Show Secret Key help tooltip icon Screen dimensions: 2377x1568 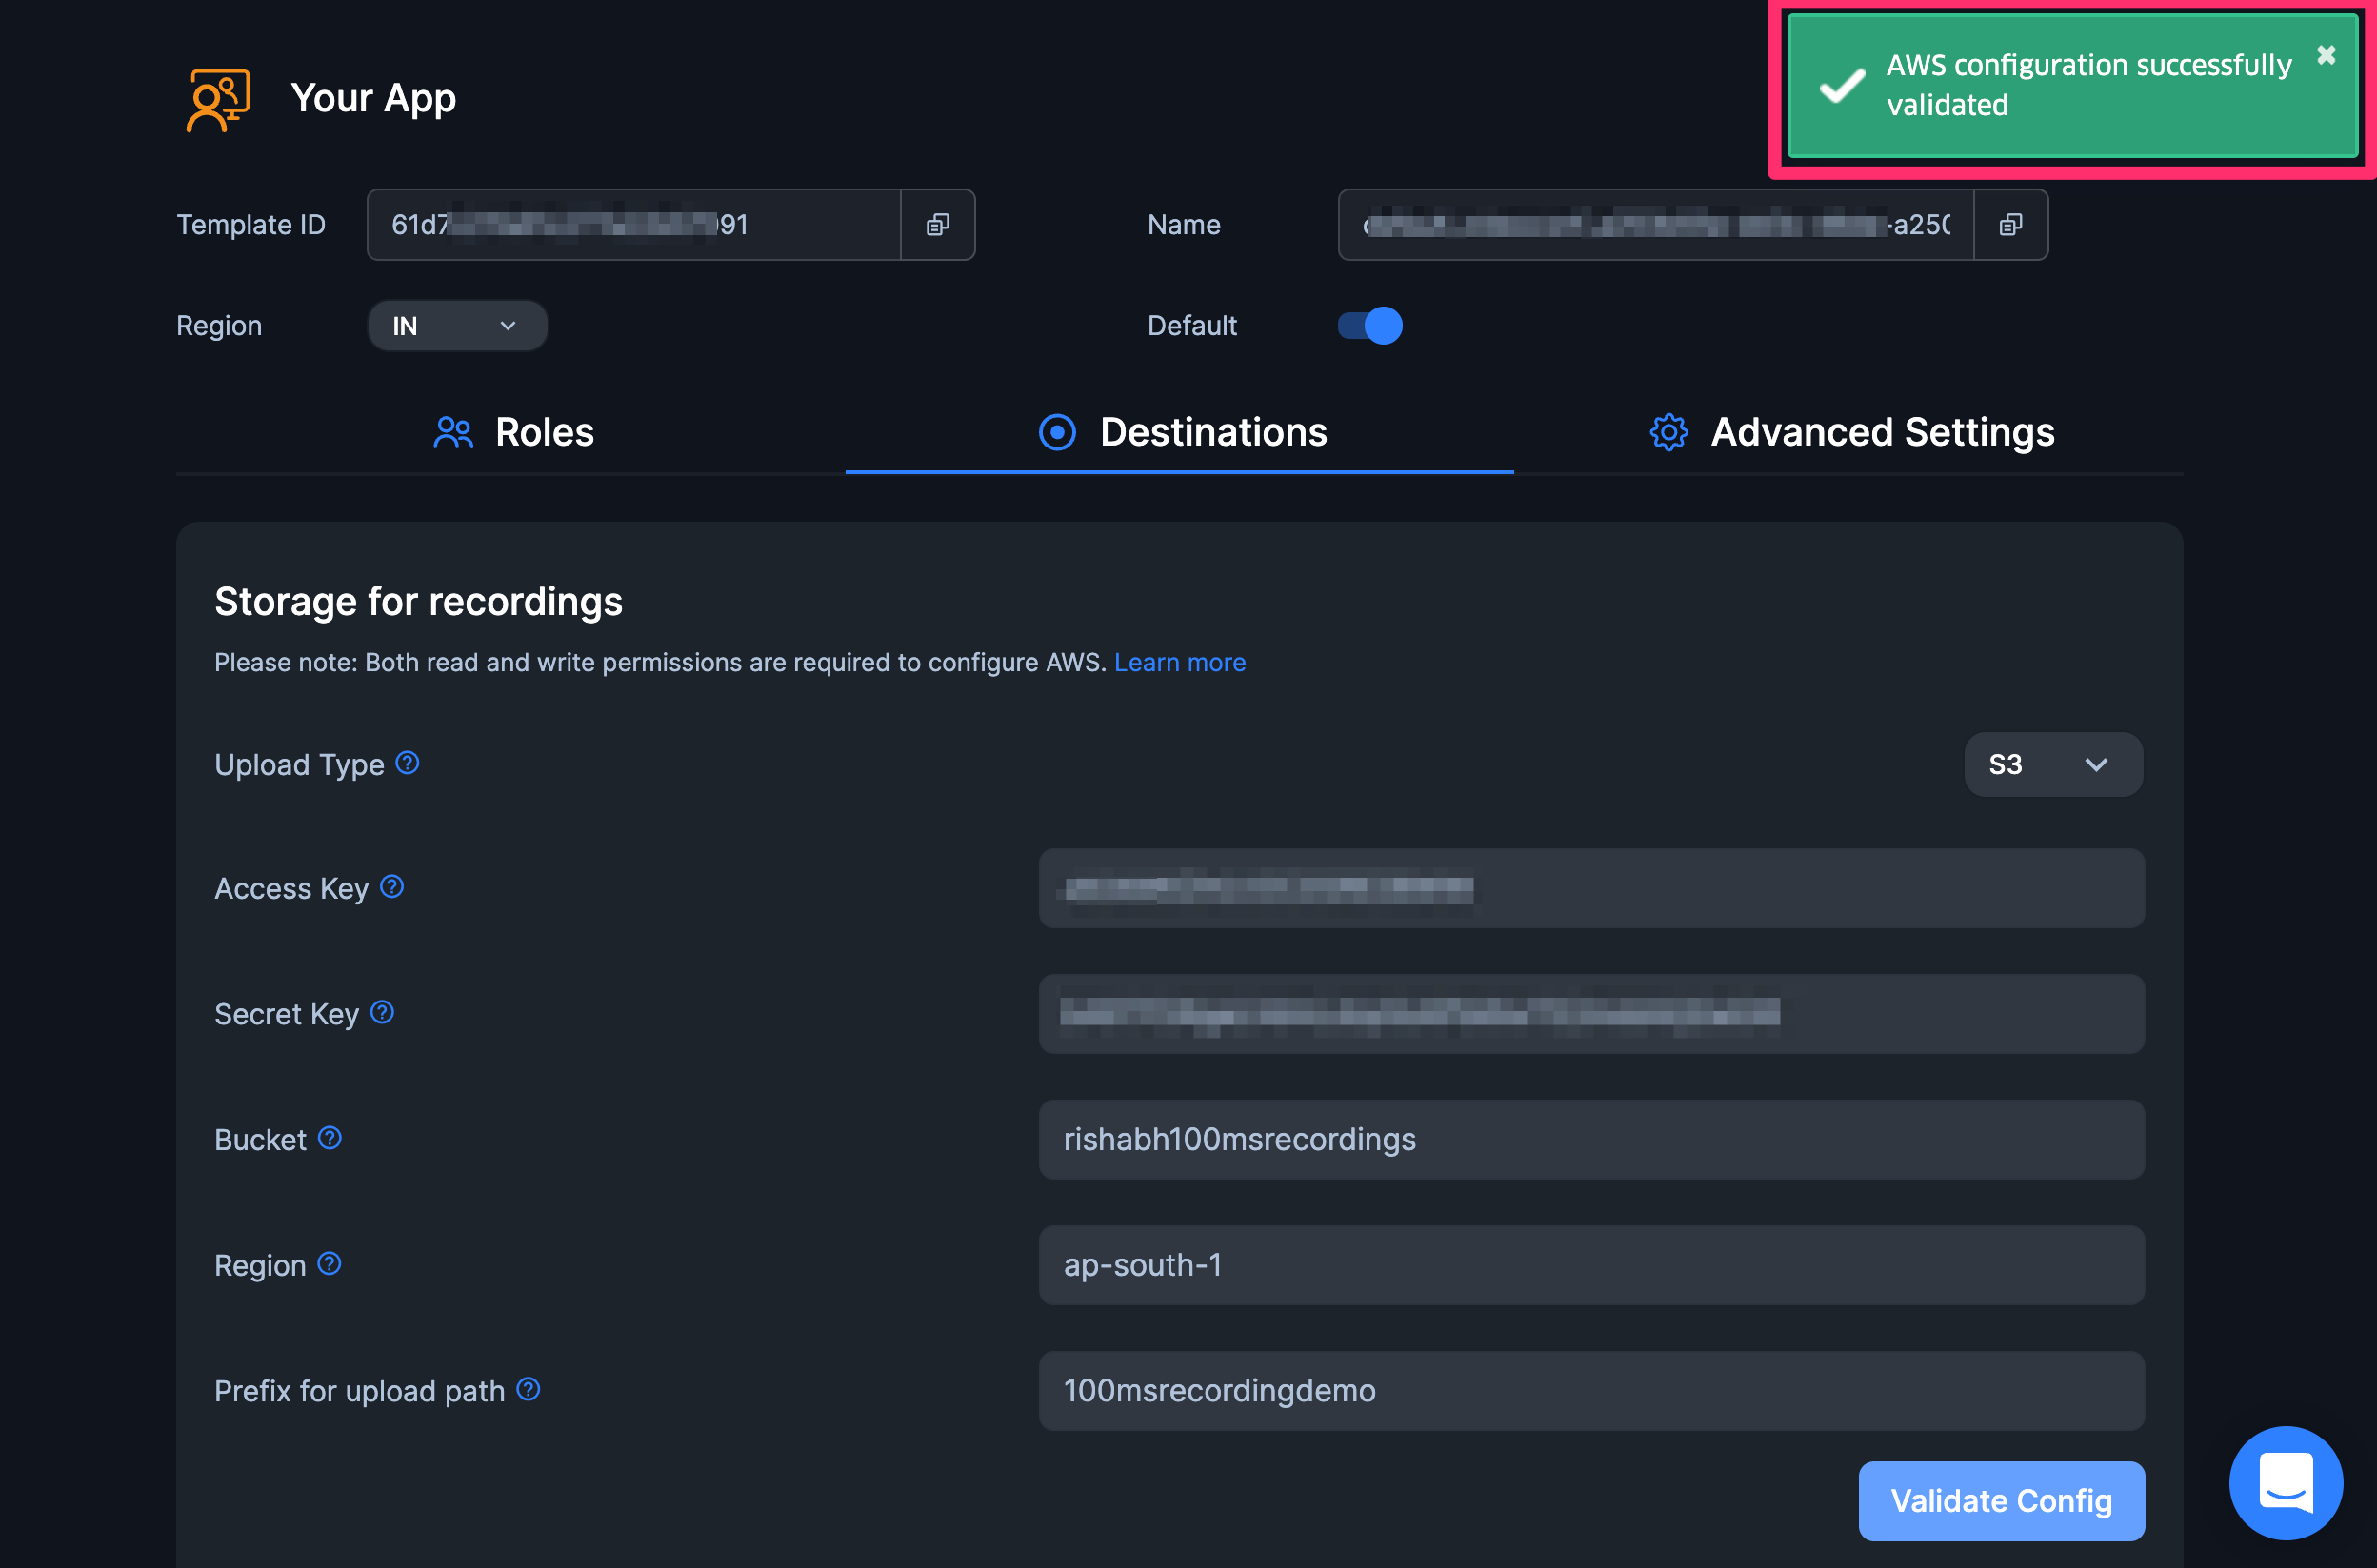pyautogui.click(x=382, y=1012)
